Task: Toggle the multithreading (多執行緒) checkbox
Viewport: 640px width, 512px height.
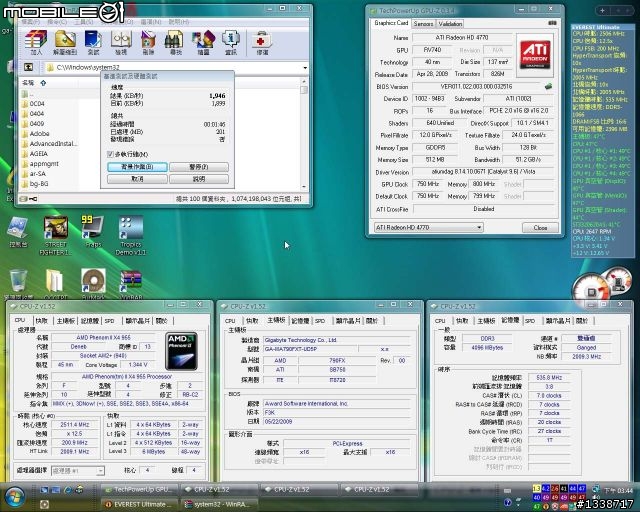Action: (x=110, y=154)
